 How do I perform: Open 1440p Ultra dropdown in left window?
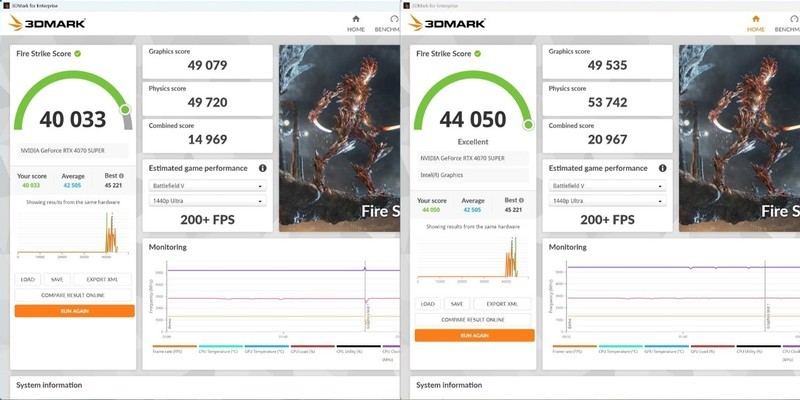click(x=207, y=201)
